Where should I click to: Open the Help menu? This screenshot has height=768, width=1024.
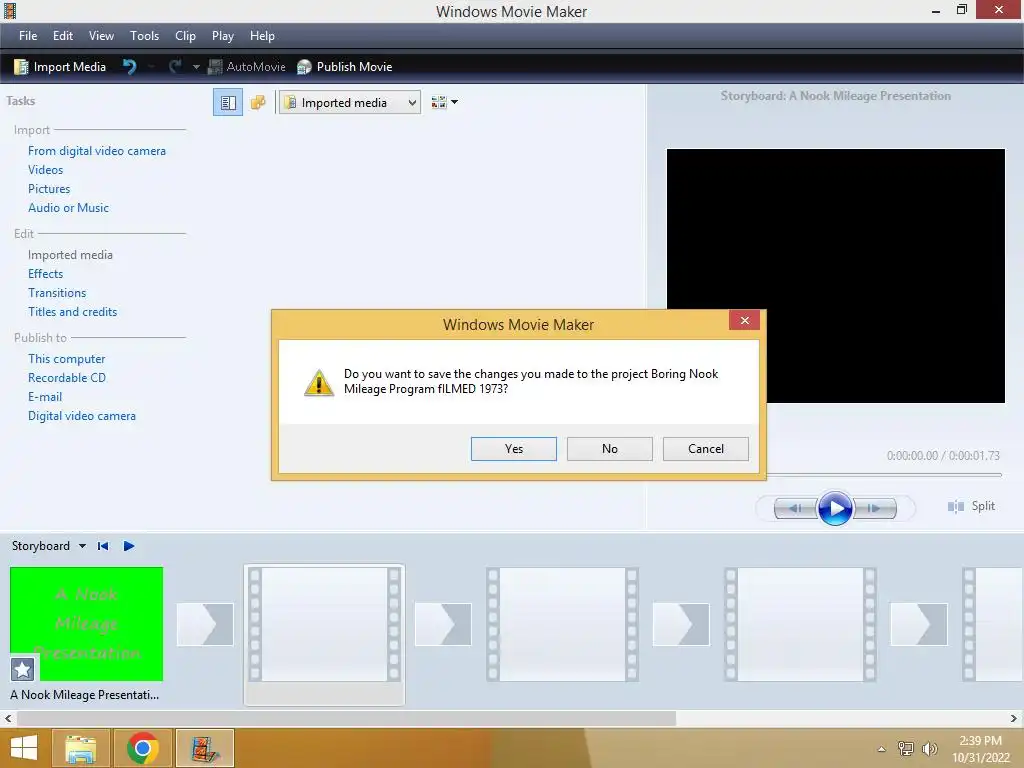pos(262,36)
